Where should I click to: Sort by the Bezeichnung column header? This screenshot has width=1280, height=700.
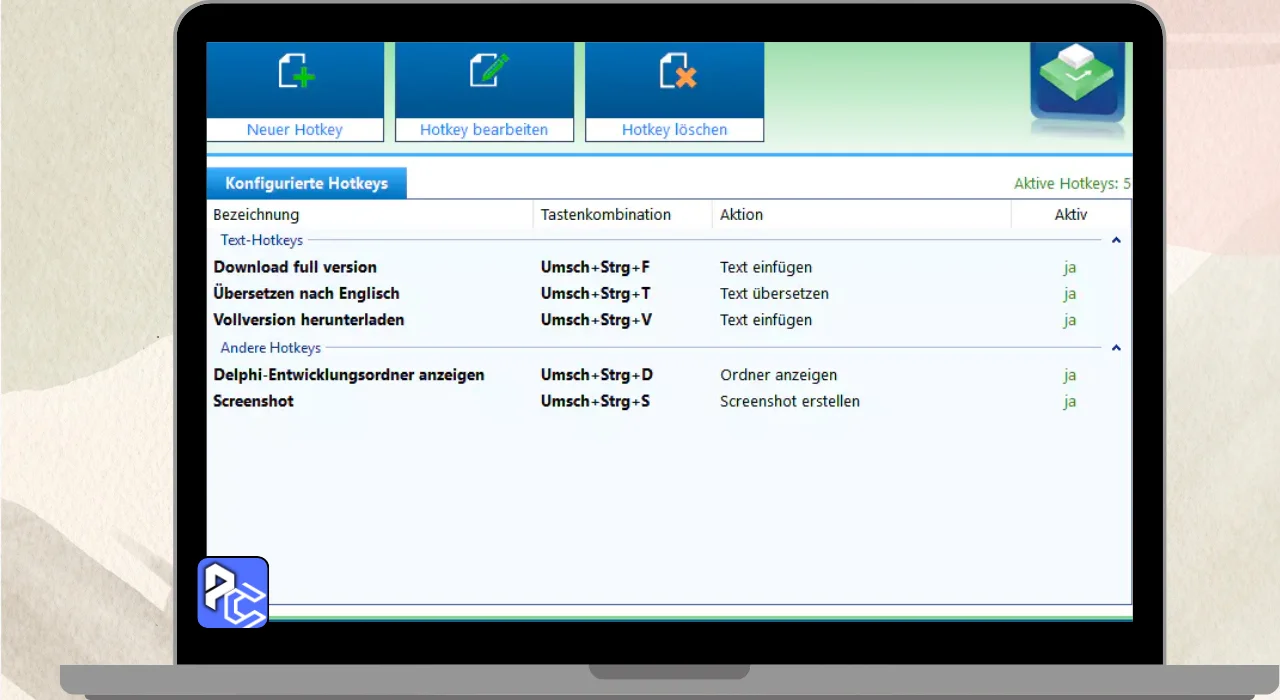click(x=256, y=215)
